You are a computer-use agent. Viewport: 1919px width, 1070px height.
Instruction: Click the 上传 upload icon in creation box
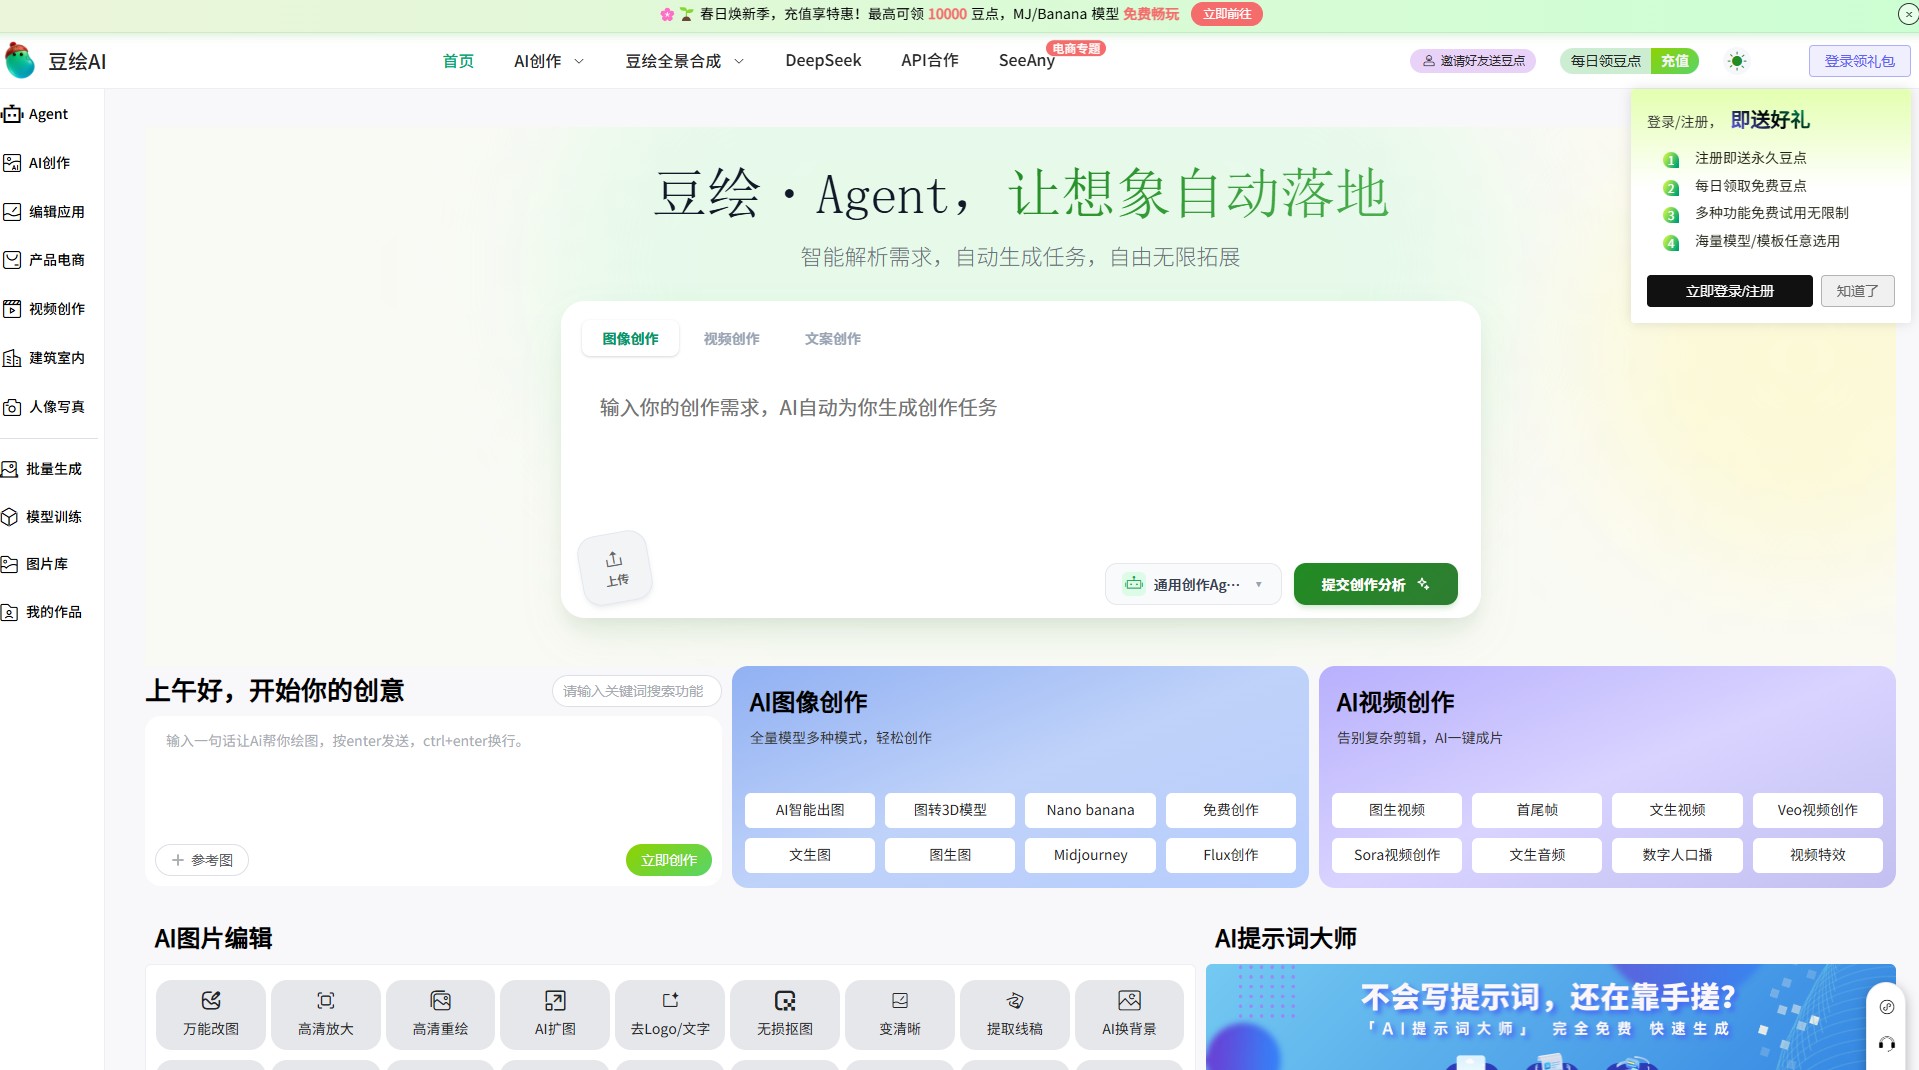614,567
